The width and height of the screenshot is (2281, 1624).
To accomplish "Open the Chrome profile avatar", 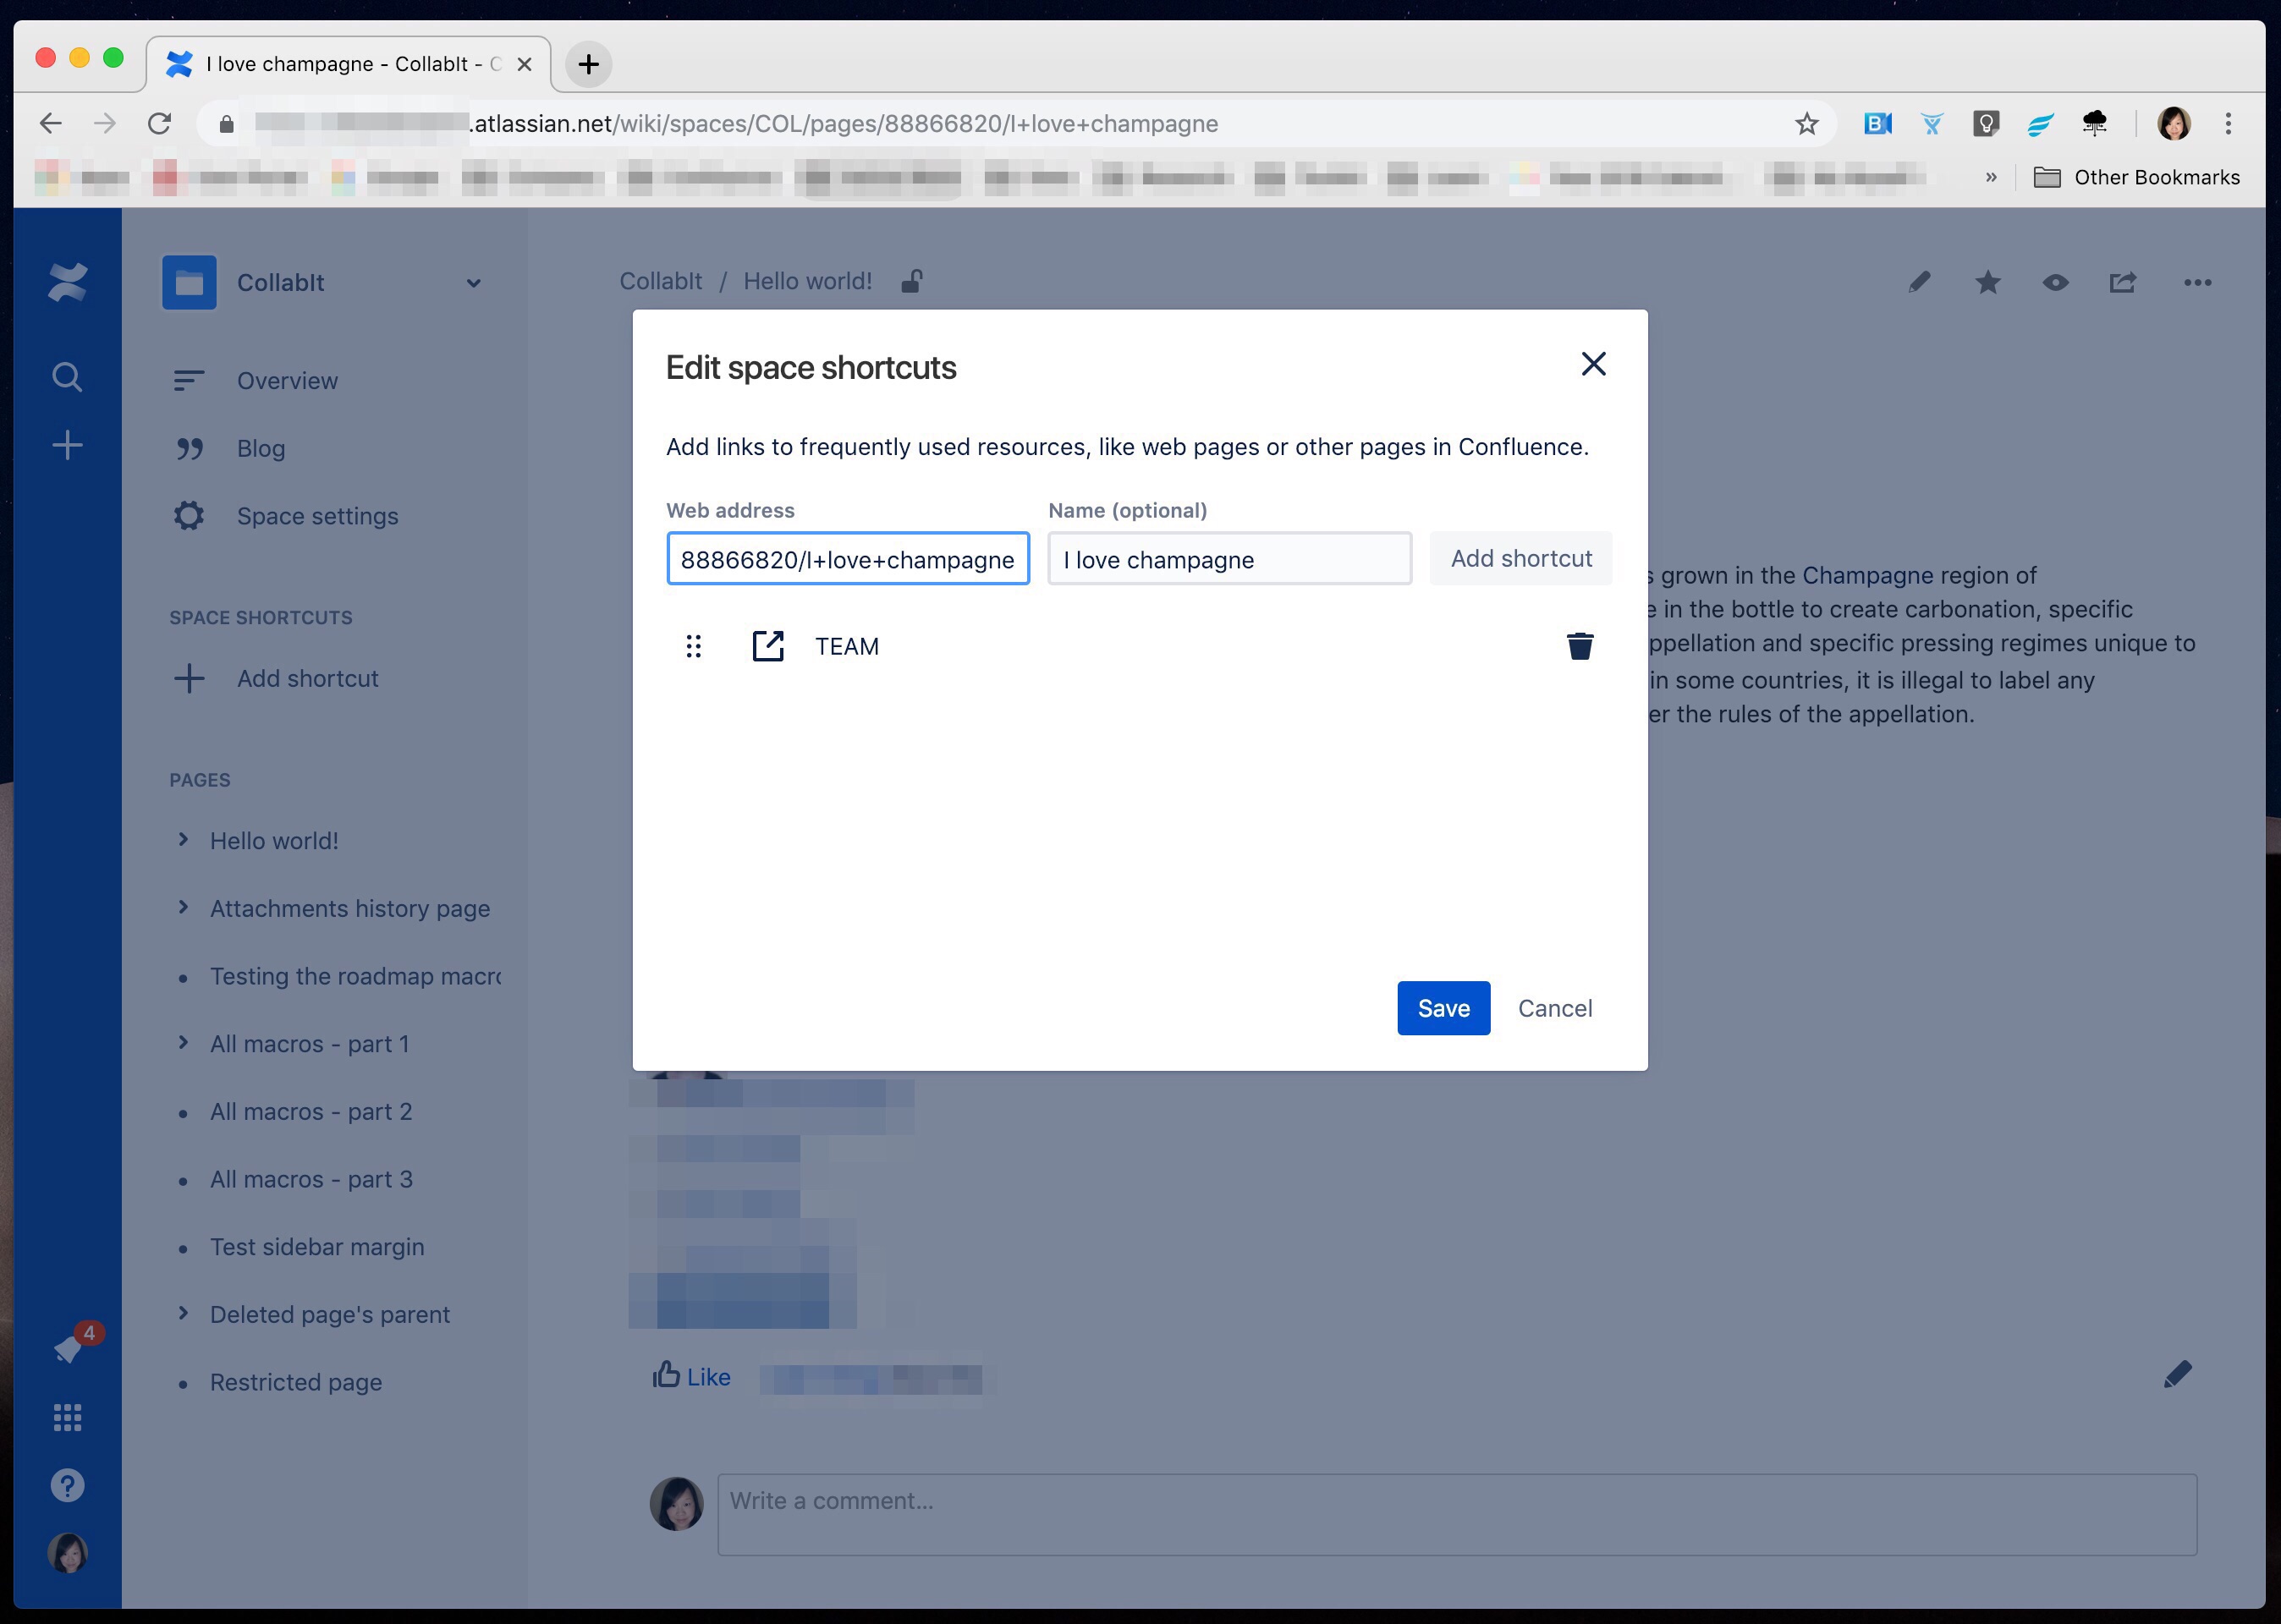I will (2174, 123).
